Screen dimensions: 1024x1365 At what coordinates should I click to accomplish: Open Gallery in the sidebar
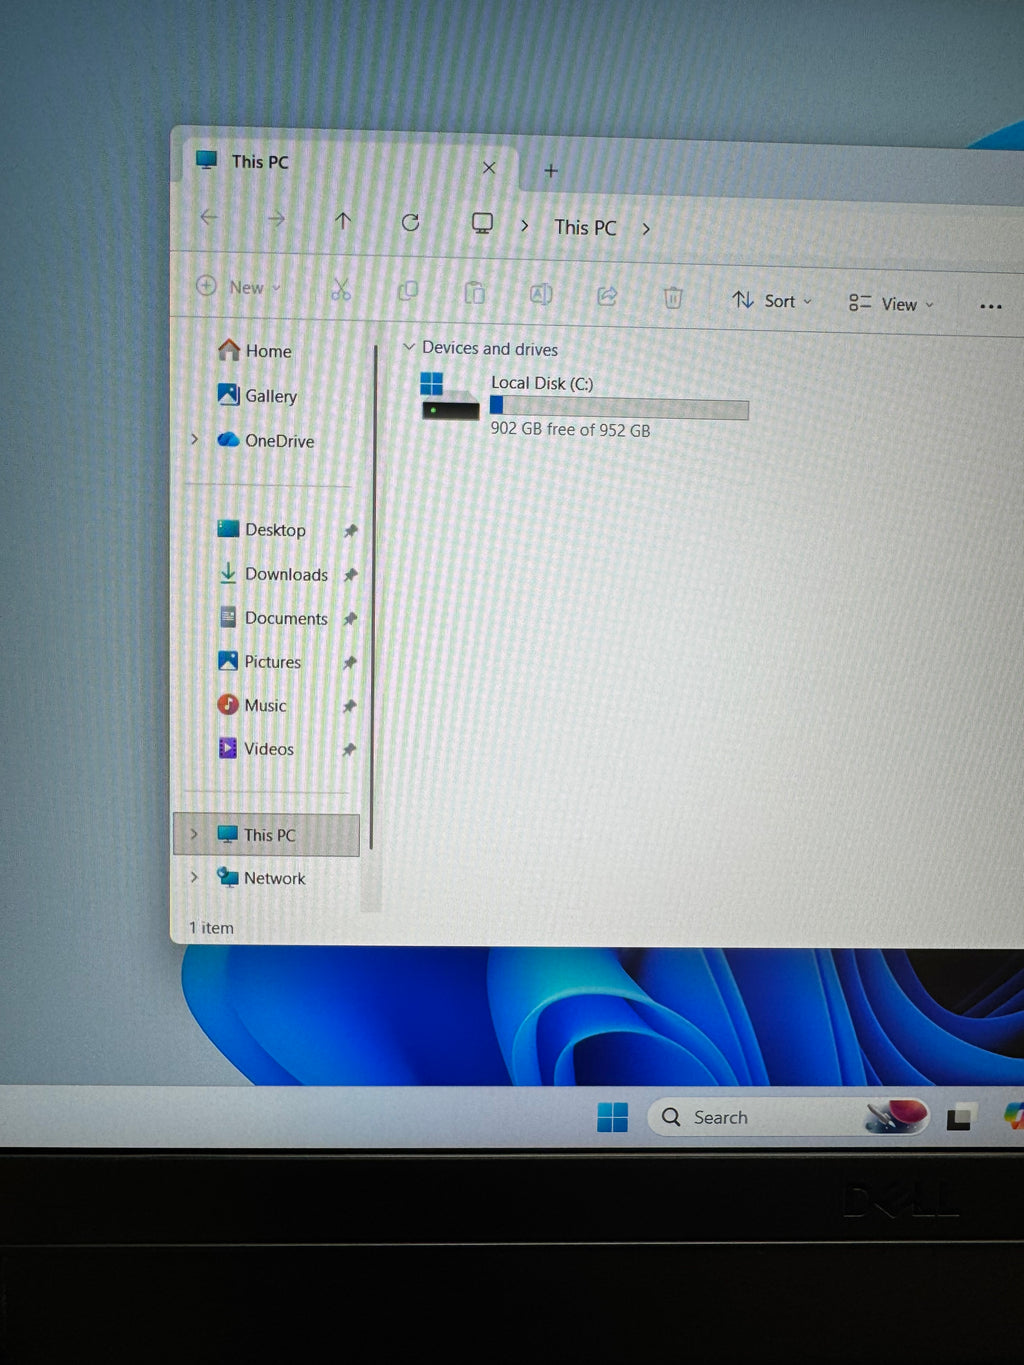coord(258,395)
